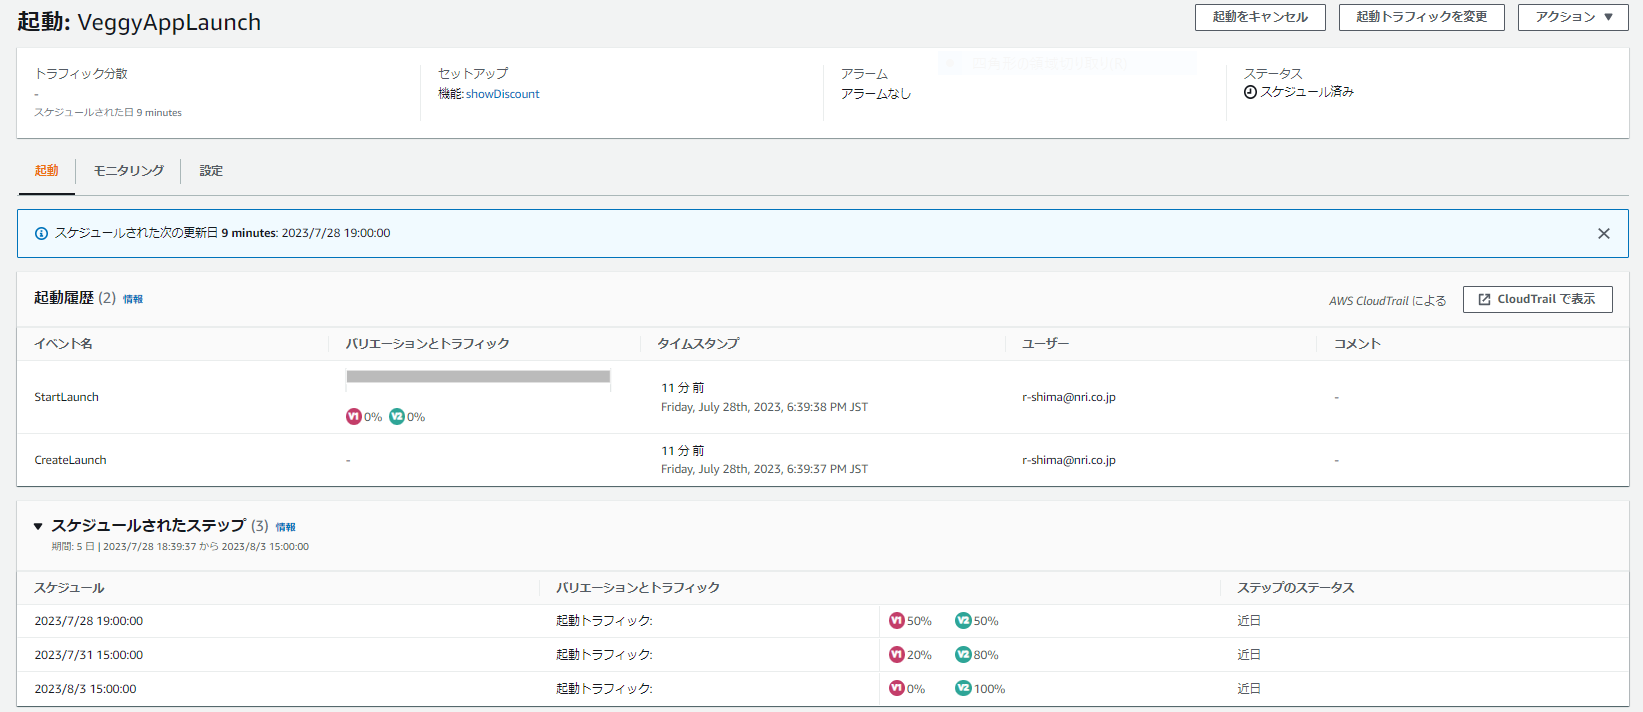Viewport: 1643px width, 712px height.
Task: Click the 起動トラフィックを変更 button
Action: coord(1421,17)
